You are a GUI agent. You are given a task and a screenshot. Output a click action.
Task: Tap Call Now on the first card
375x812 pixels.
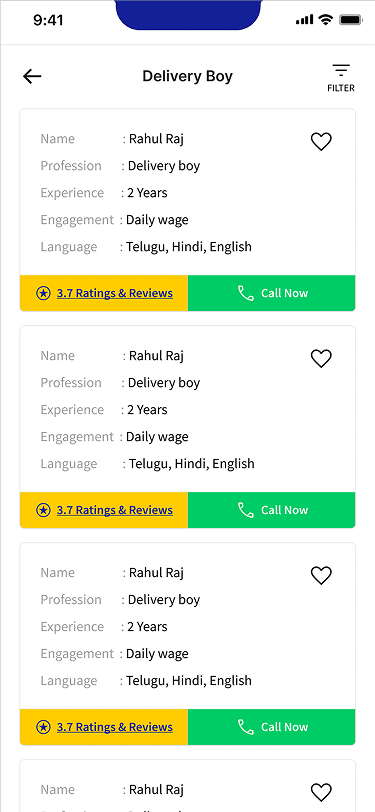click(271, 293)
